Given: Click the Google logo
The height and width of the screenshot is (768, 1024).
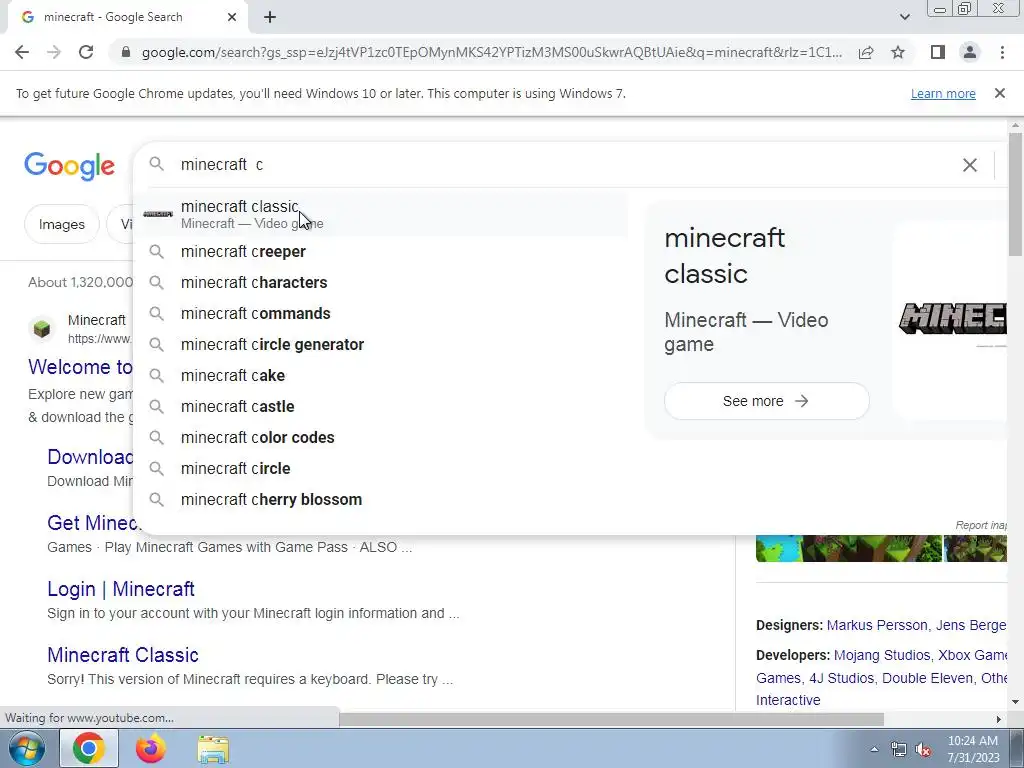Looking at the screenshot, I should (69, 167).
